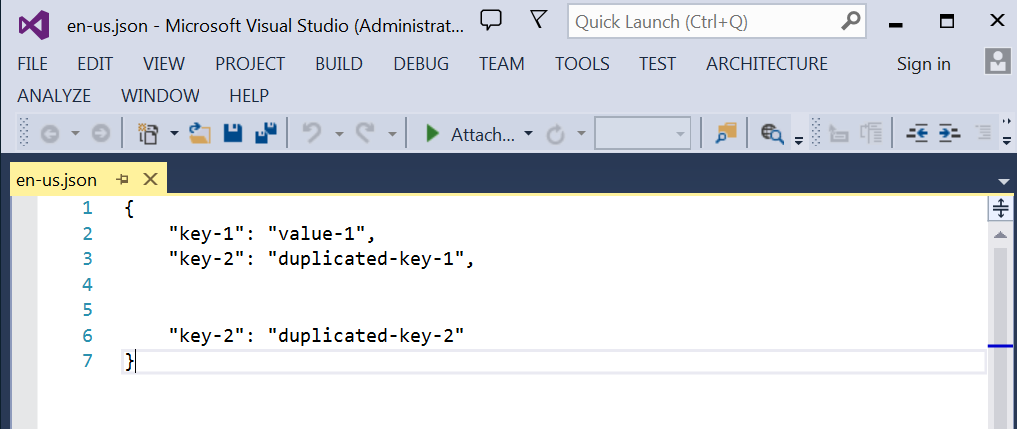Screen dimensions: 1017x429
Task: Click the opening brace on line 1
Action: [128, 208]
